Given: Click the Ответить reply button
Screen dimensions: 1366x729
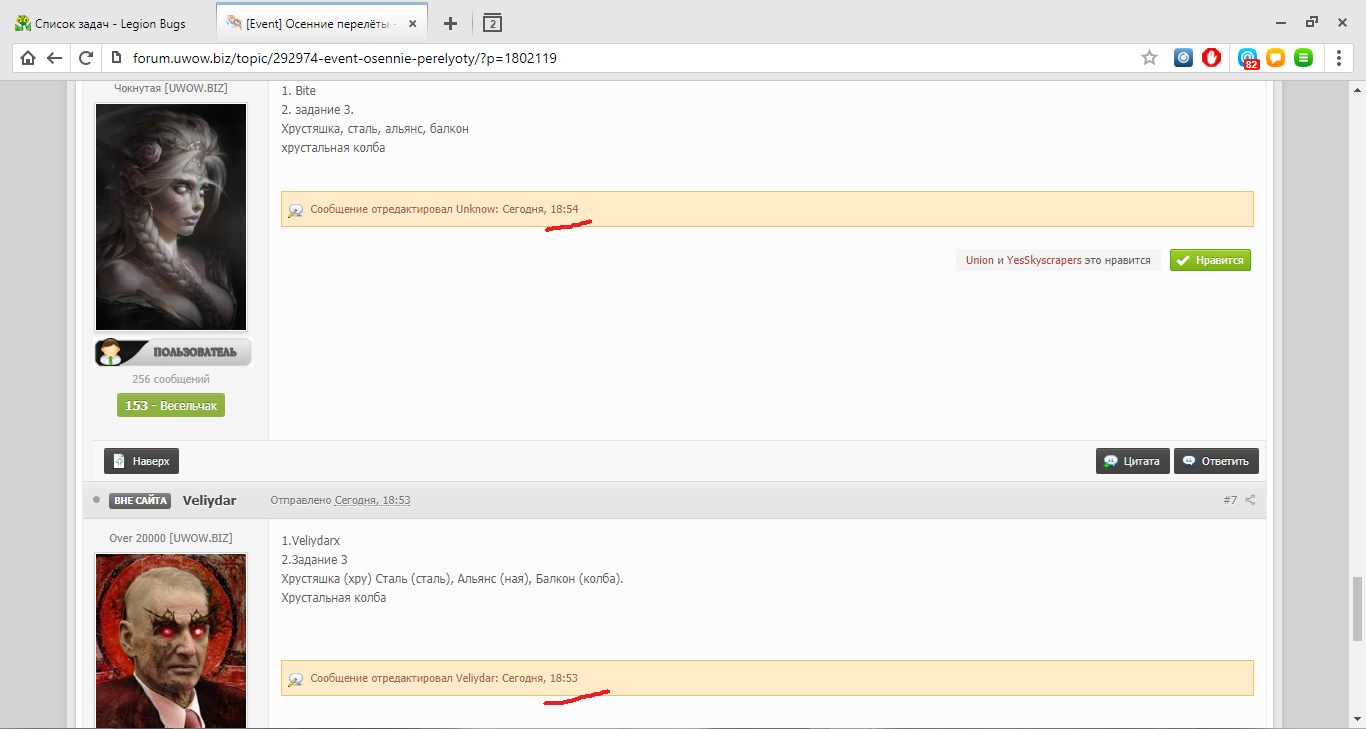Looking at the screenshot, I should pyautogui.click(x=1216, y=461).
